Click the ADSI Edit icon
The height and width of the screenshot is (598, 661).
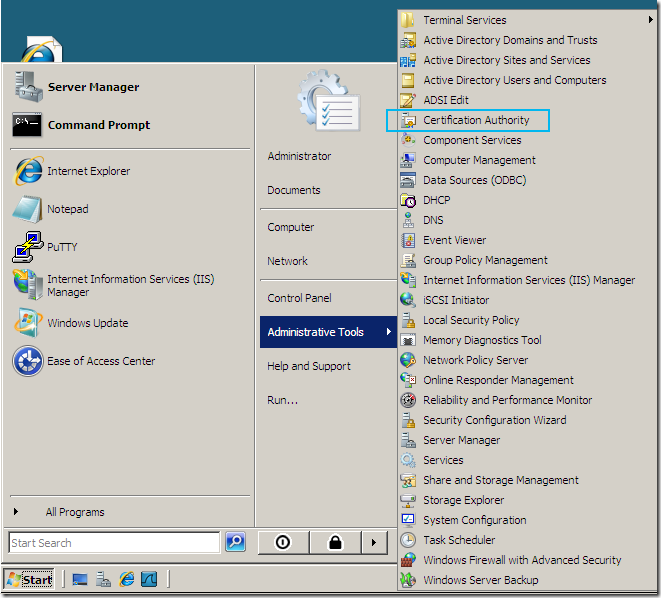tap(408, 100)
